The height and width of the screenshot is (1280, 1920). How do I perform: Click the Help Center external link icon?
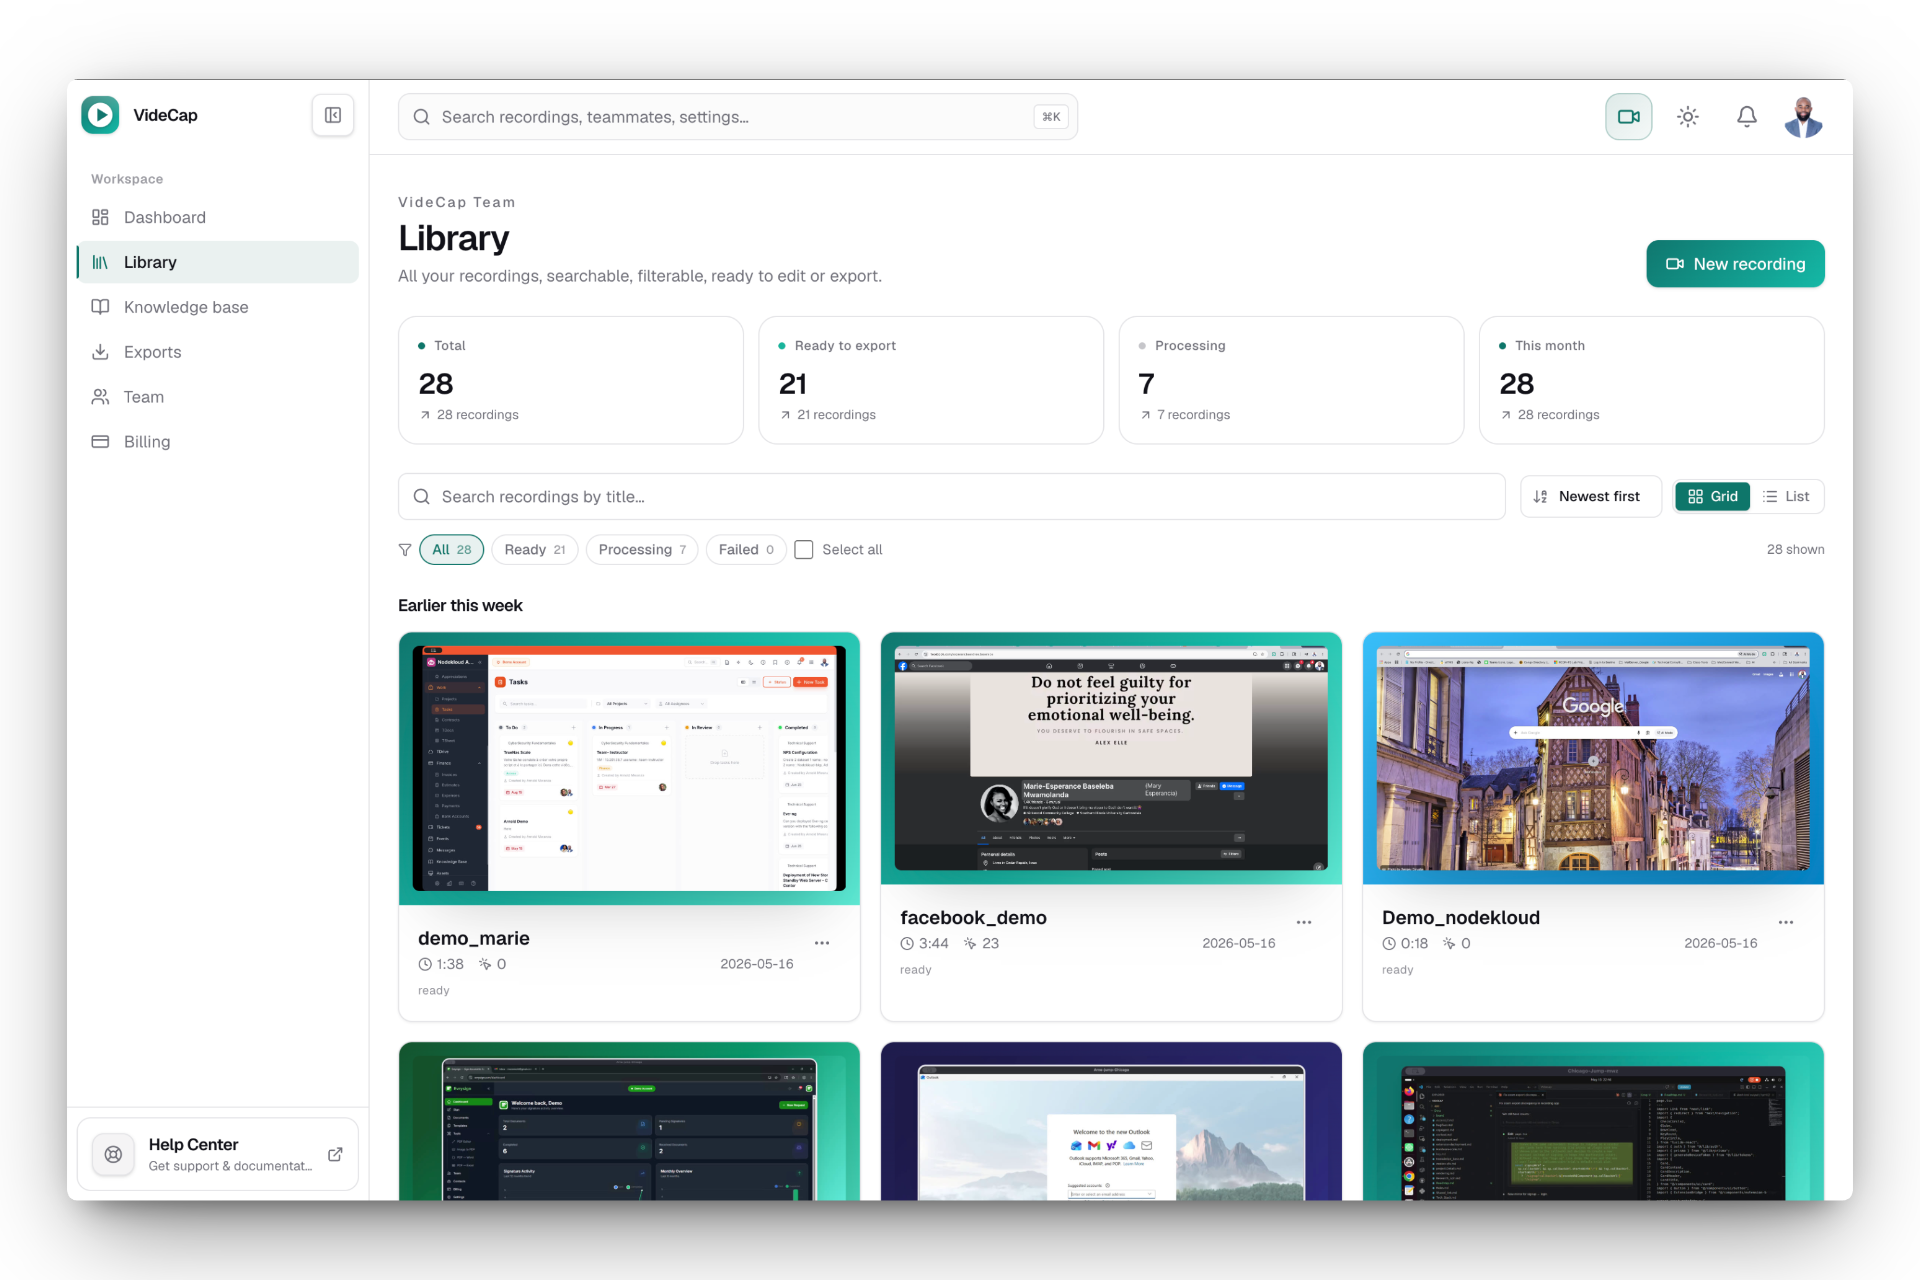335,1154
